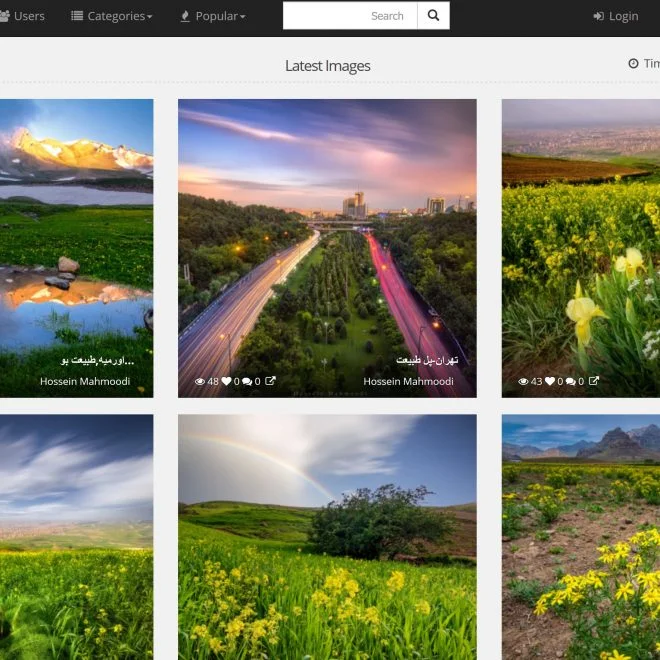Open Hossein Mahmoodi link on Tehran highway photo

[x=408, y=381]
